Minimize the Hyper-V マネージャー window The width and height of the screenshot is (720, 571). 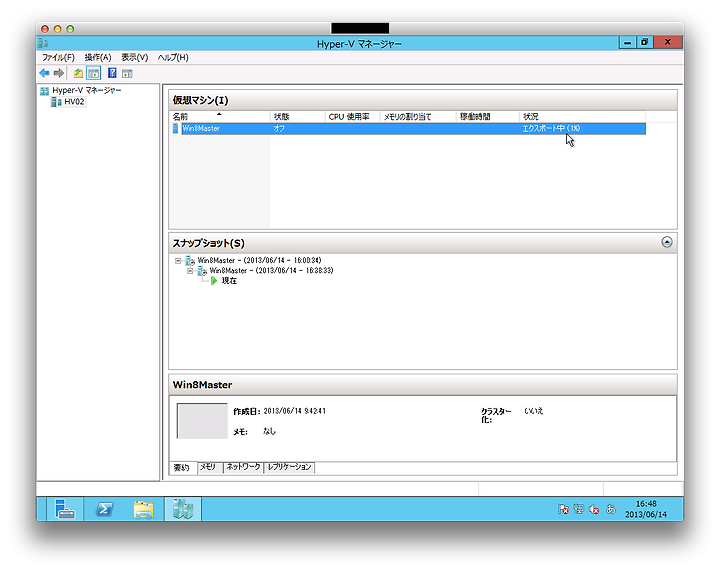[x=627, y=43]
